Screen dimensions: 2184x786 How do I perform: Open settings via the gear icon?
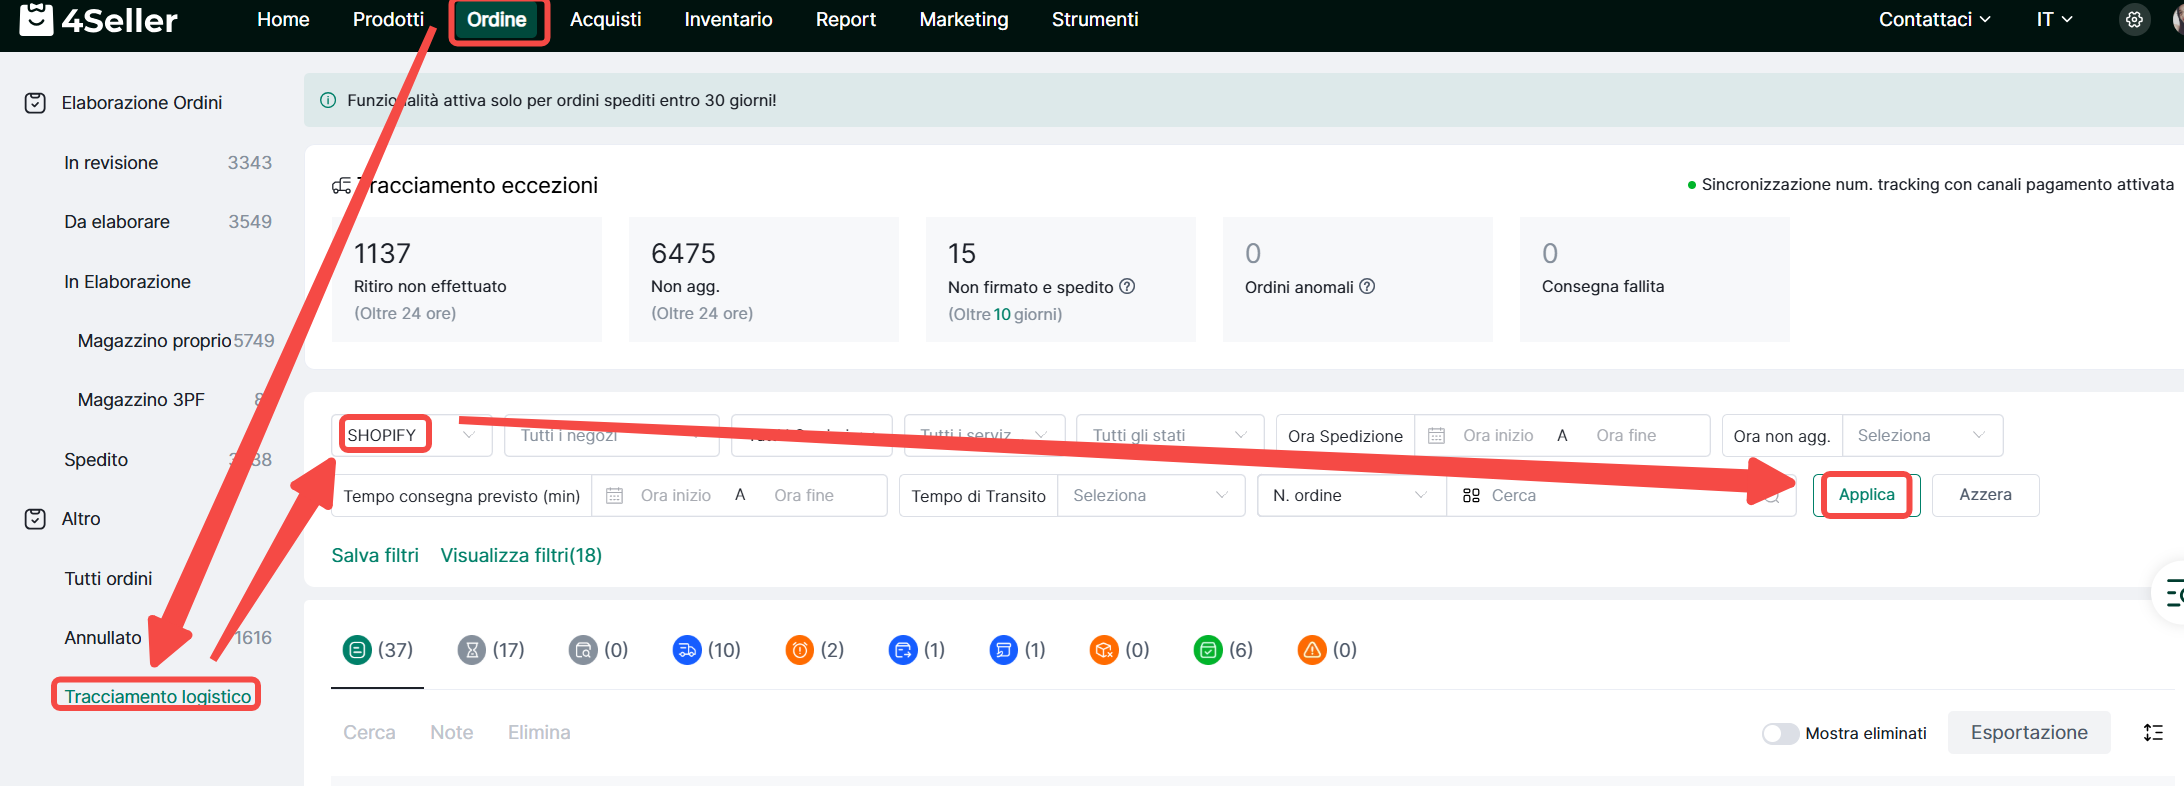pos(2134,20)
